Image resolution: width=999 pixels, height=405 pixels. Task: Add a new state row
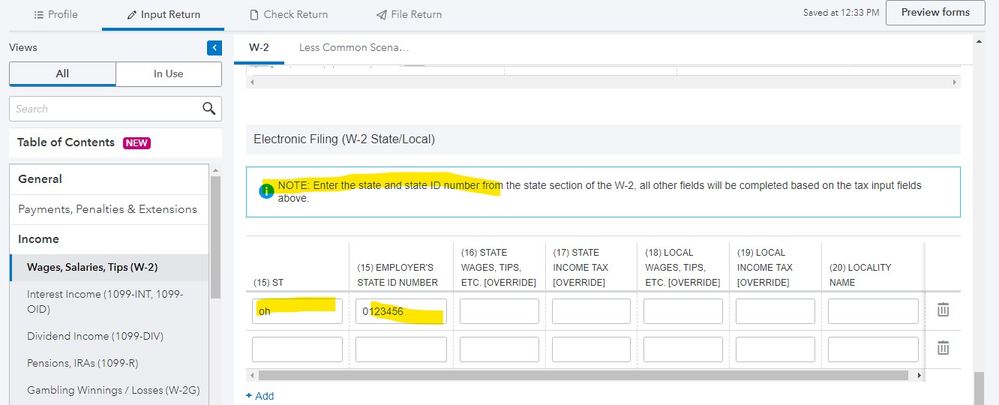(x=260, y=396)
